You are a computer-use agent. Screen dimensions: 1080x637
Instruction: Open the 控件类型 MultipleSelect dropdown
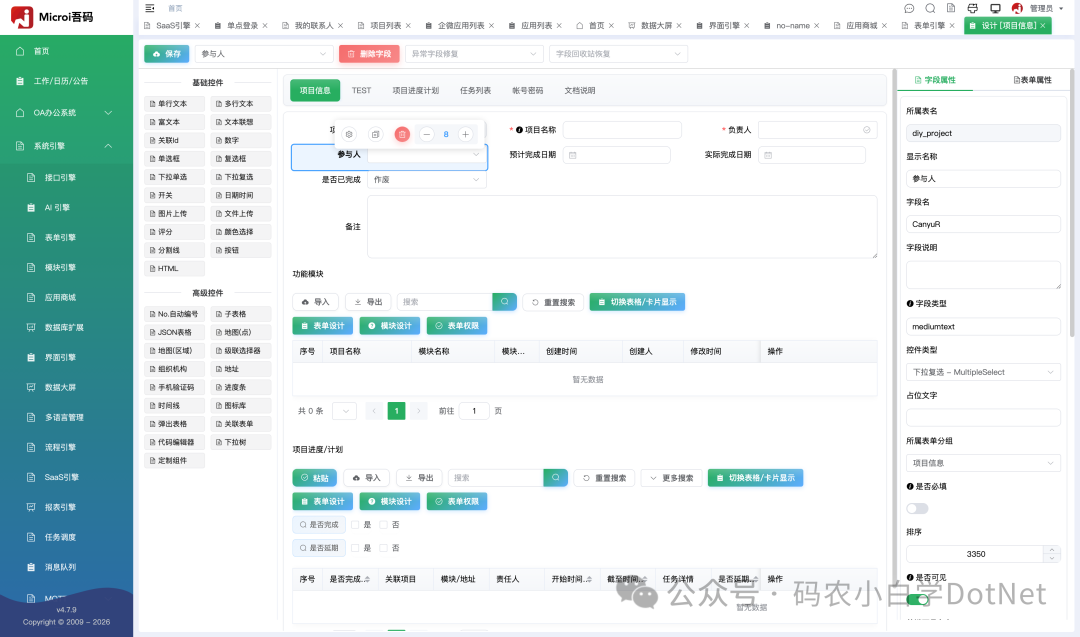pos(983,371)
